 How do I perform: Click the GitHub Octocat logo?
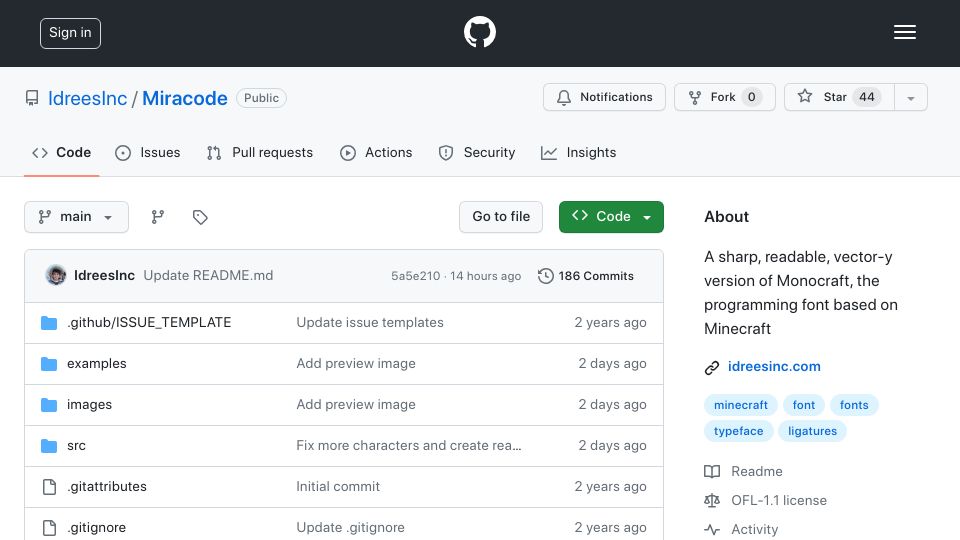(x=479, y=32)
